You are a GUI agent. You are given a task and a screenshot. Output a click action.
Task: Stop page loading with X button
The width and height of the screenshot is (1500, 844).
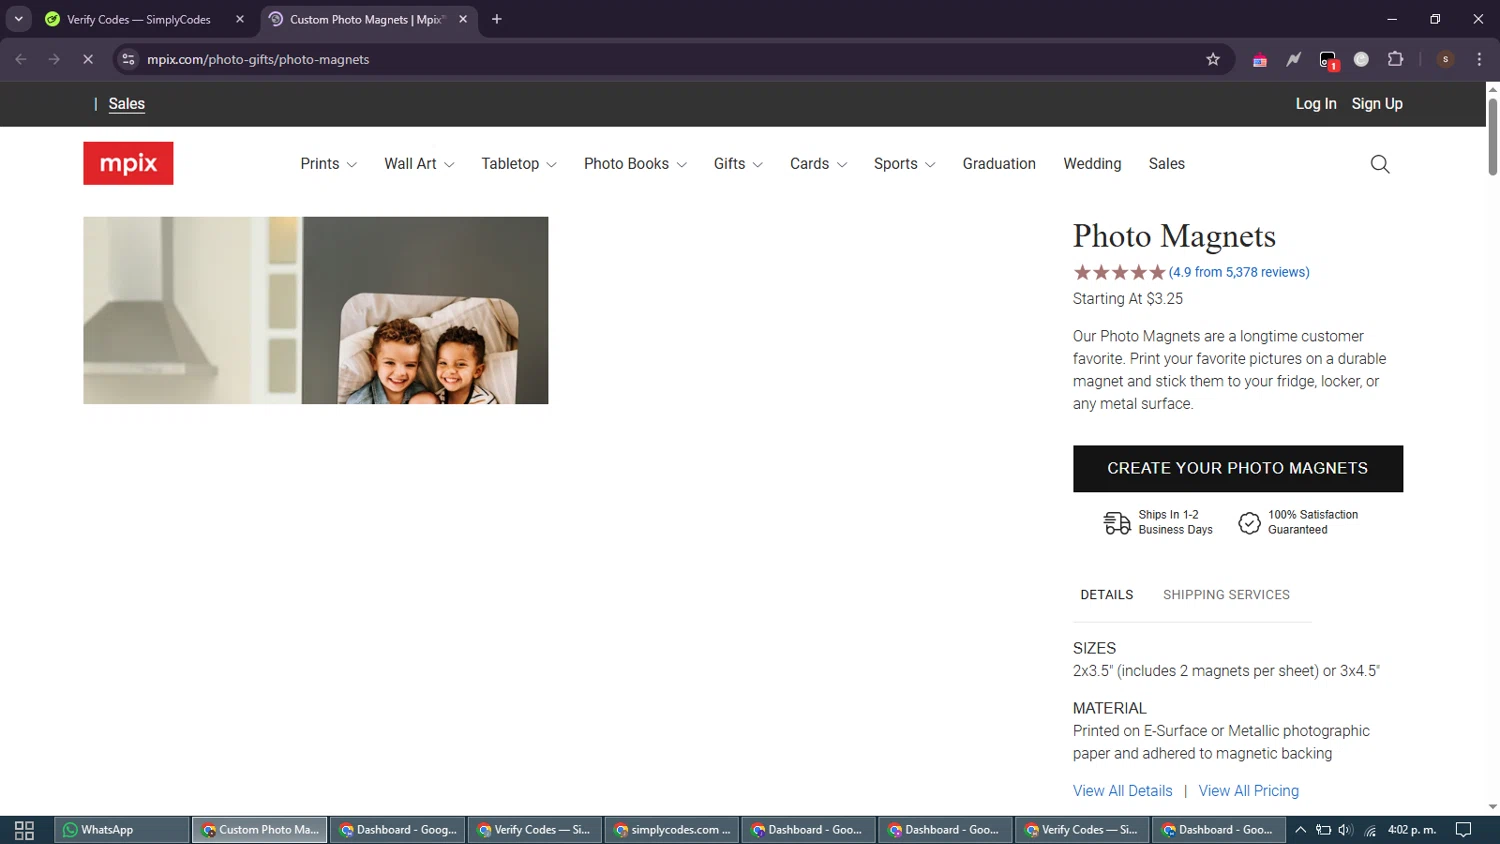88,60
